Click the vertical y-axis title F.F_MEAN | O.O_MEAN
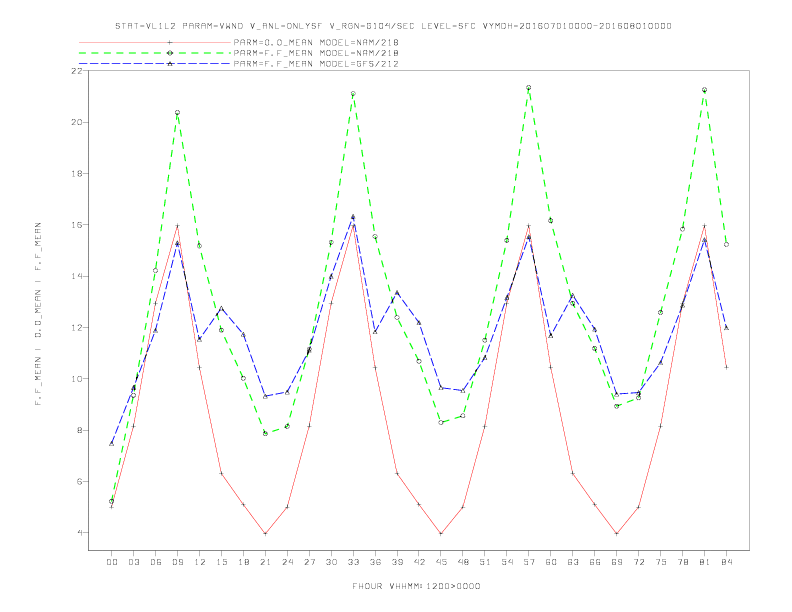The height and width of the screenshot is (612, 792). pyautogui.click(x=38, y=314)
